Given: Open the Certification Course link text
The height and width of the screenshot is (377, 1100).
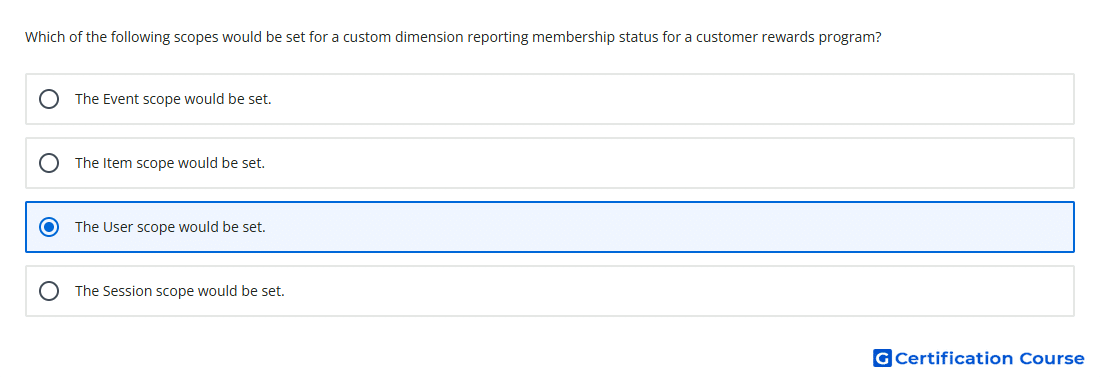Looking at the screenshot, I should (989, 358).
